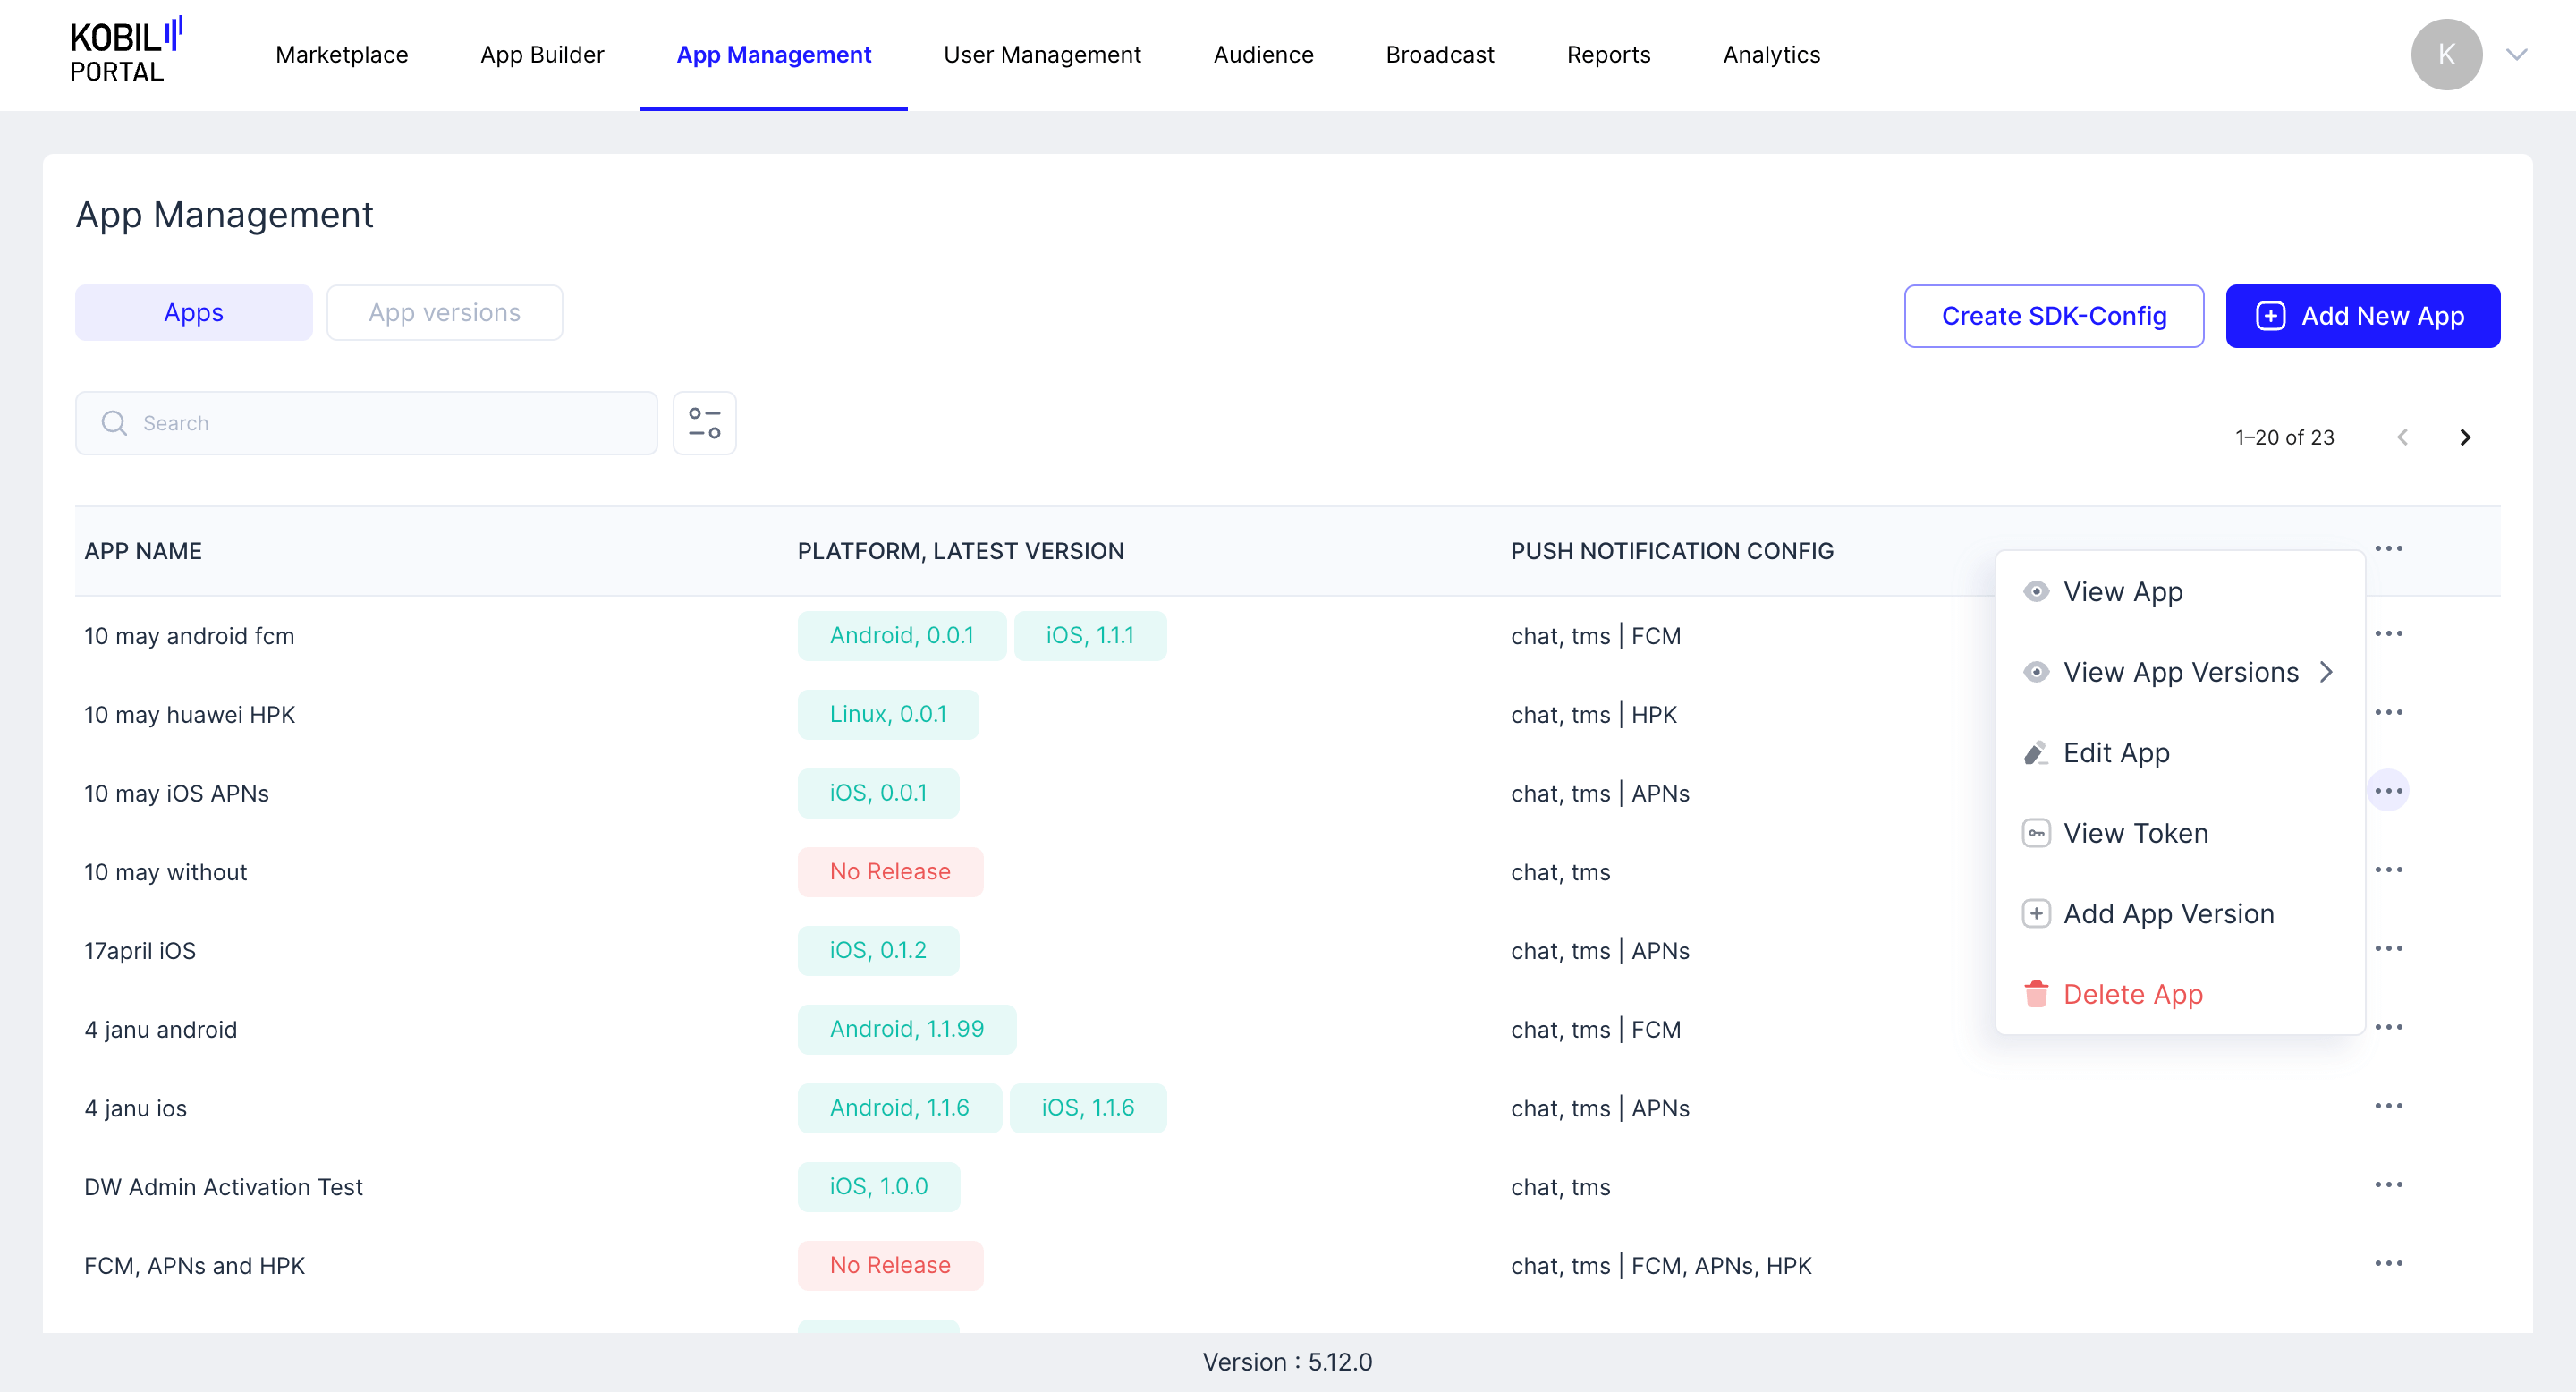Viewport: 2576px width, 1392px height.
Task: Open the three-dot menu for DW Admin Activation Test
Action: [x=2388, y=1185]
